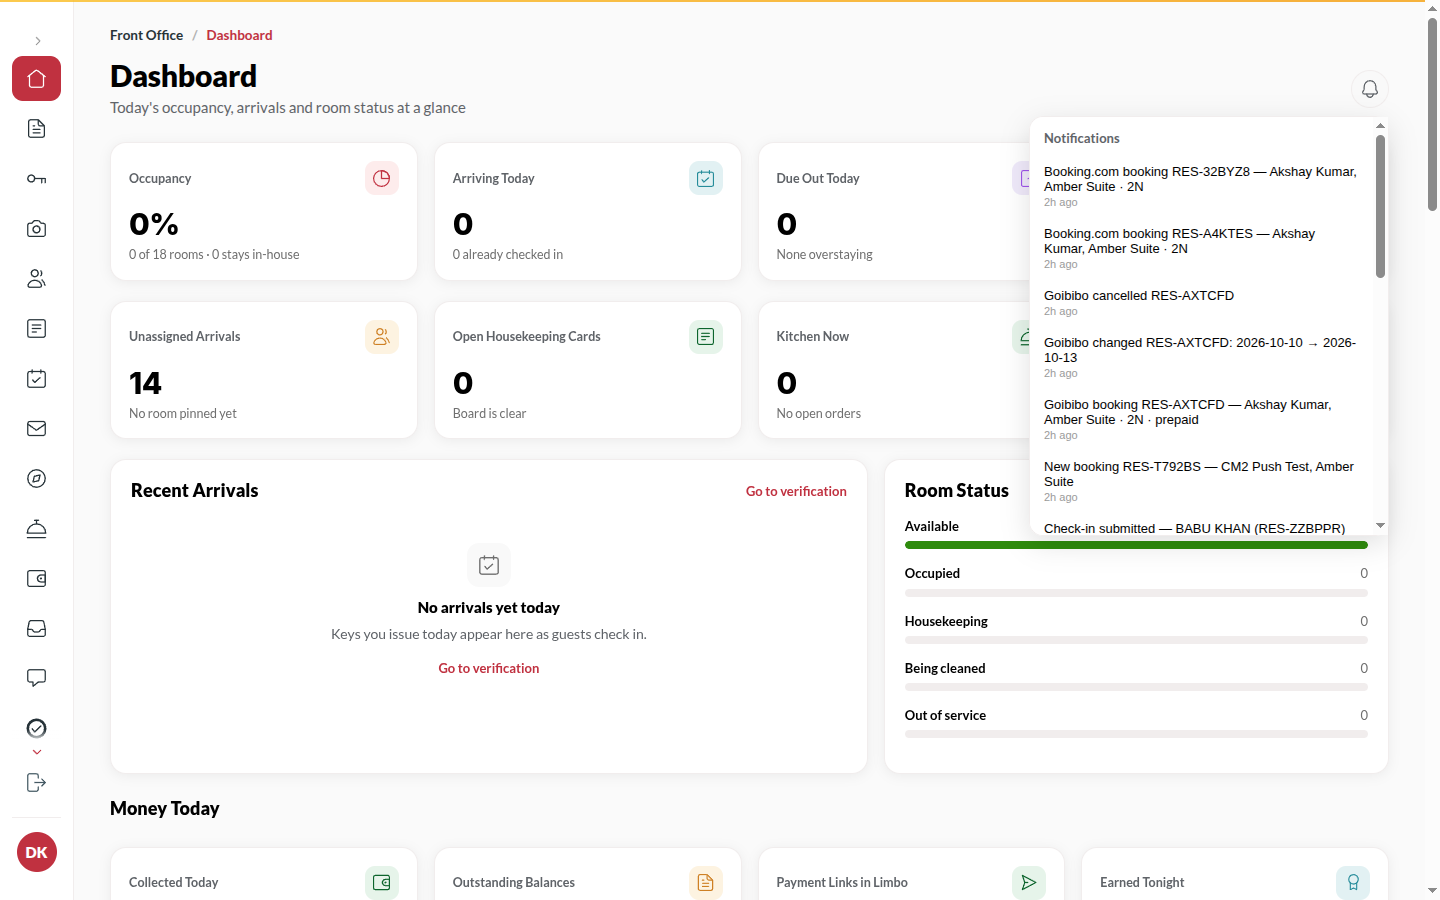Click the Dashboard breadcrumb
The height and width of the screenshot is (900, 1440).
239,35
